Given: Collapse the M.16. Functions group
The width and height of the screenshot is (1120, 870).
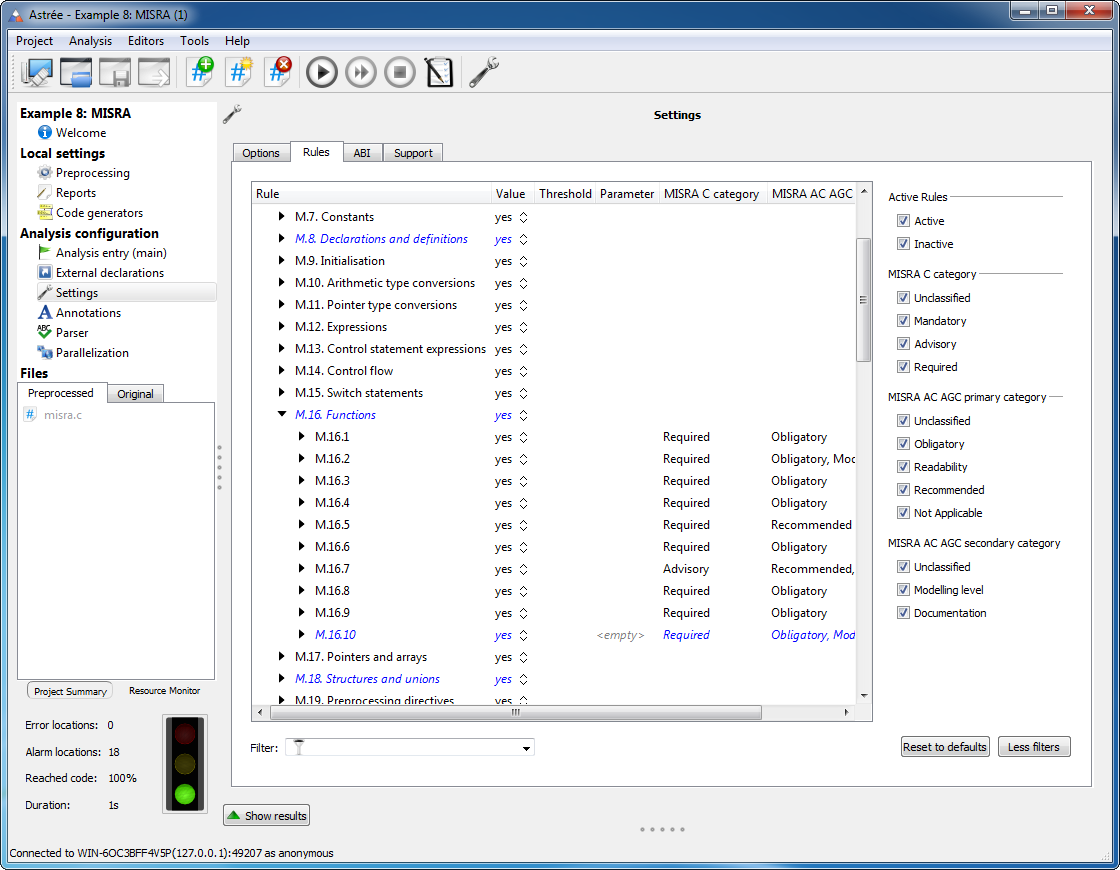Looking at the screenshot, I should [x=281, y=414].
